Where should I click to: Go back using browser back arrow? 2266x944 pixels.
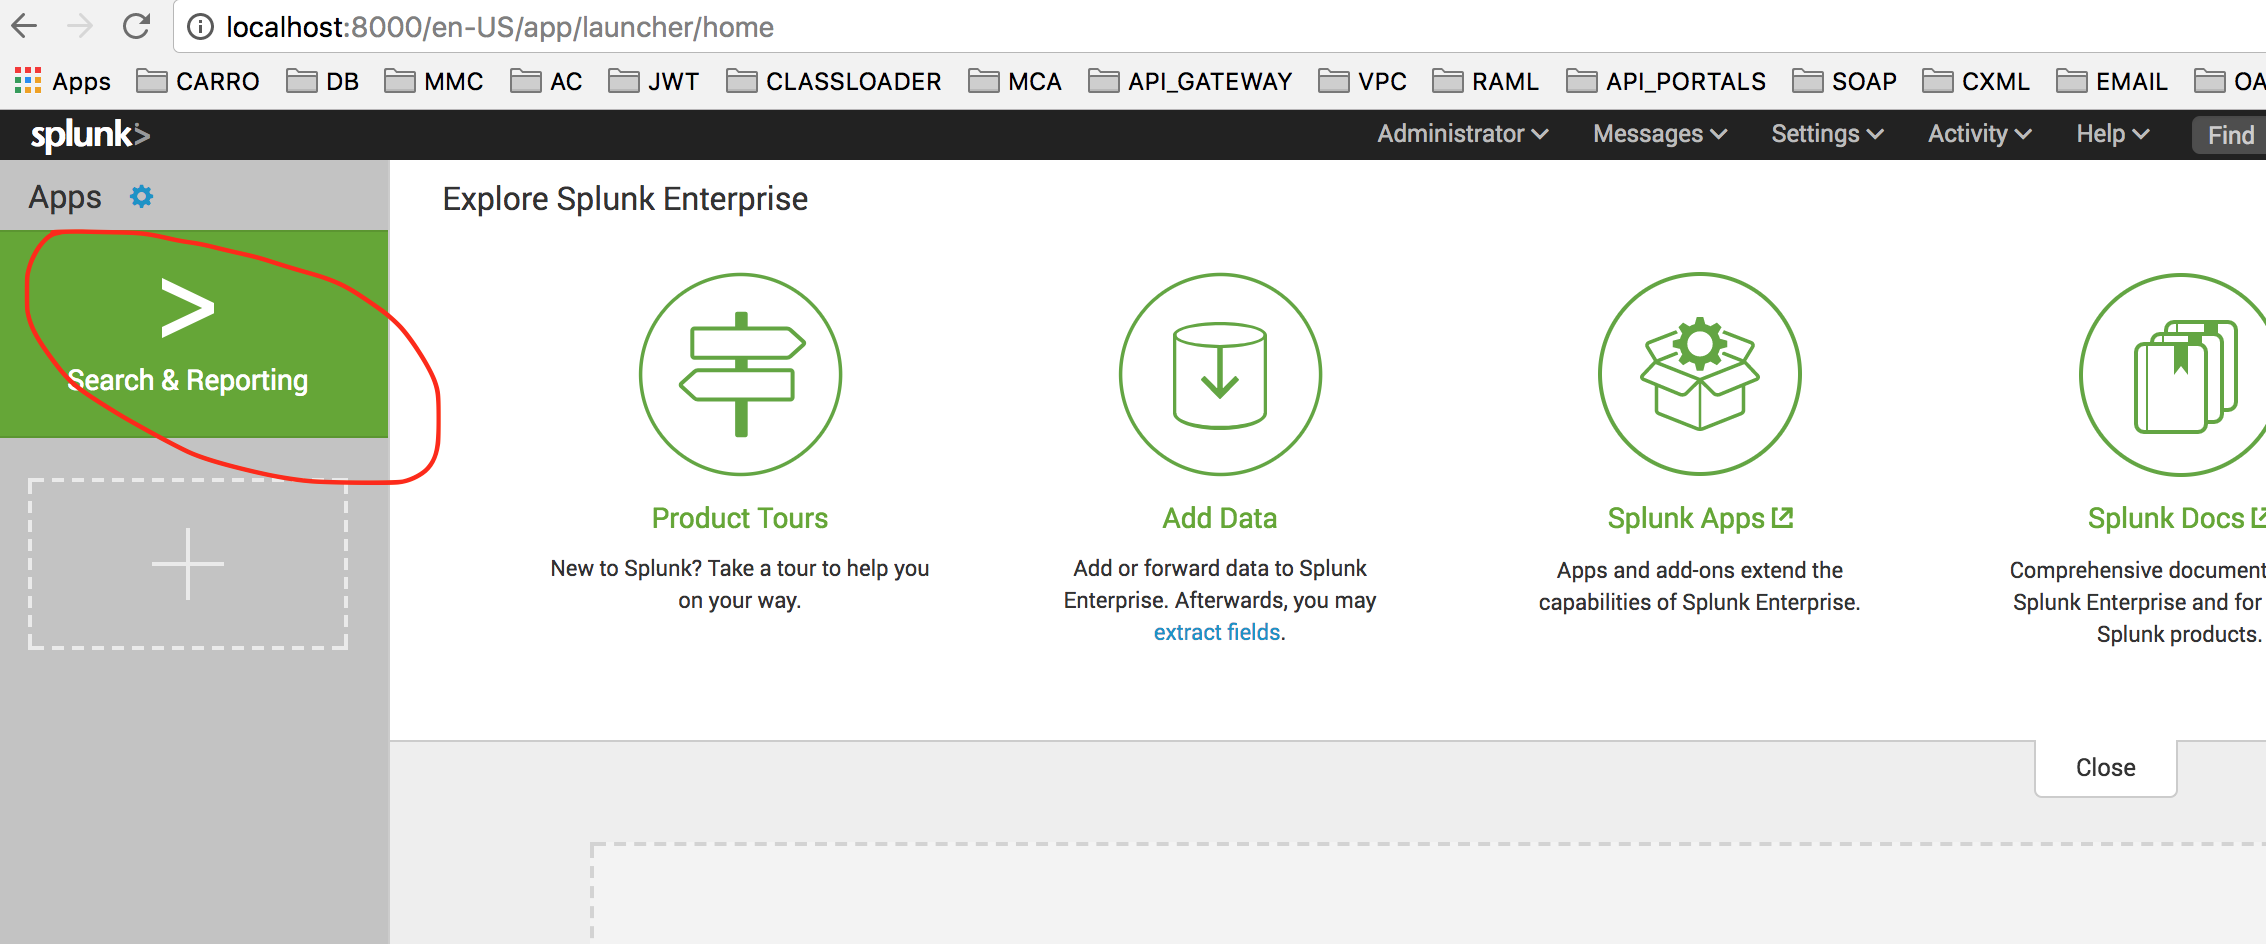[24, 27]
